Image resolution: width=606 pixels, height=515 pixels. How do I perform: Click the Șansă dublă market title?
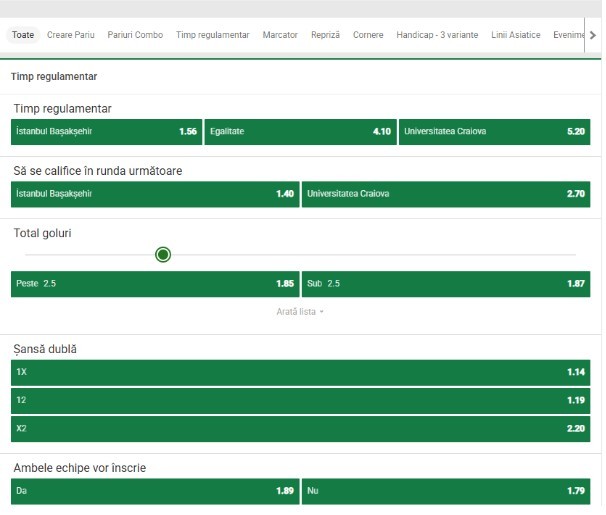(45, 349)
